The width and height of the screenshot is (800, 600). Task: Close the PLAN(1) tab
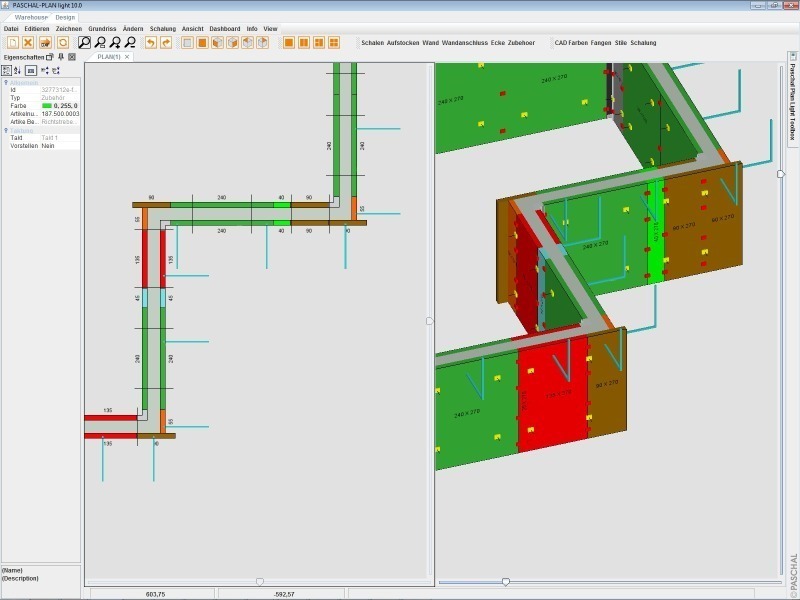coord(127,57)
